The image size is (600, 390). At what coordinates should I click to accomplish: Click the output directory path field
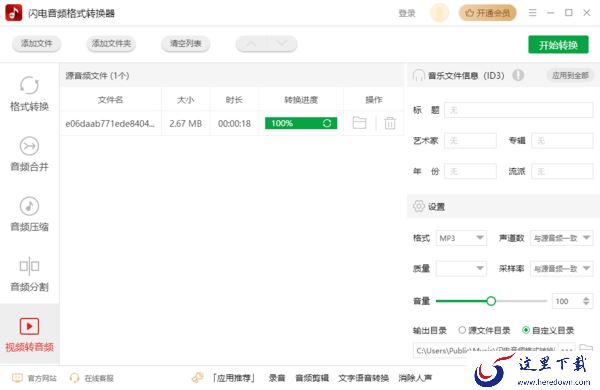tap(485, 350)
